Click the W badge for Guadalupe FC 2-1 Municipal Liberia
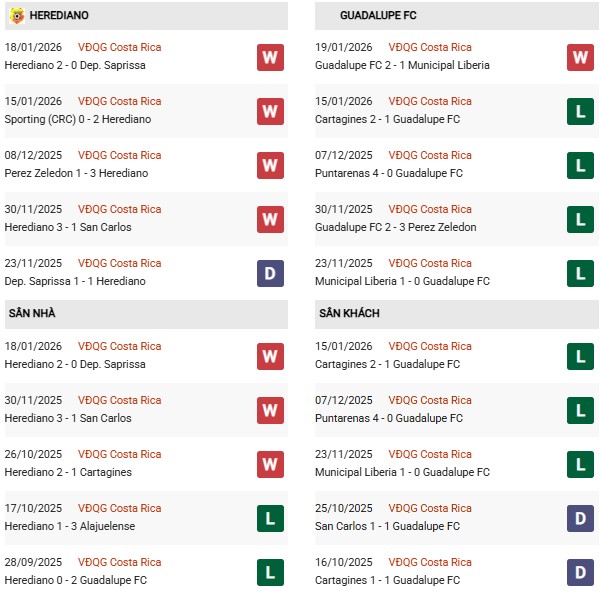Viewport: 600px width, 593px height. pos(580,57)
